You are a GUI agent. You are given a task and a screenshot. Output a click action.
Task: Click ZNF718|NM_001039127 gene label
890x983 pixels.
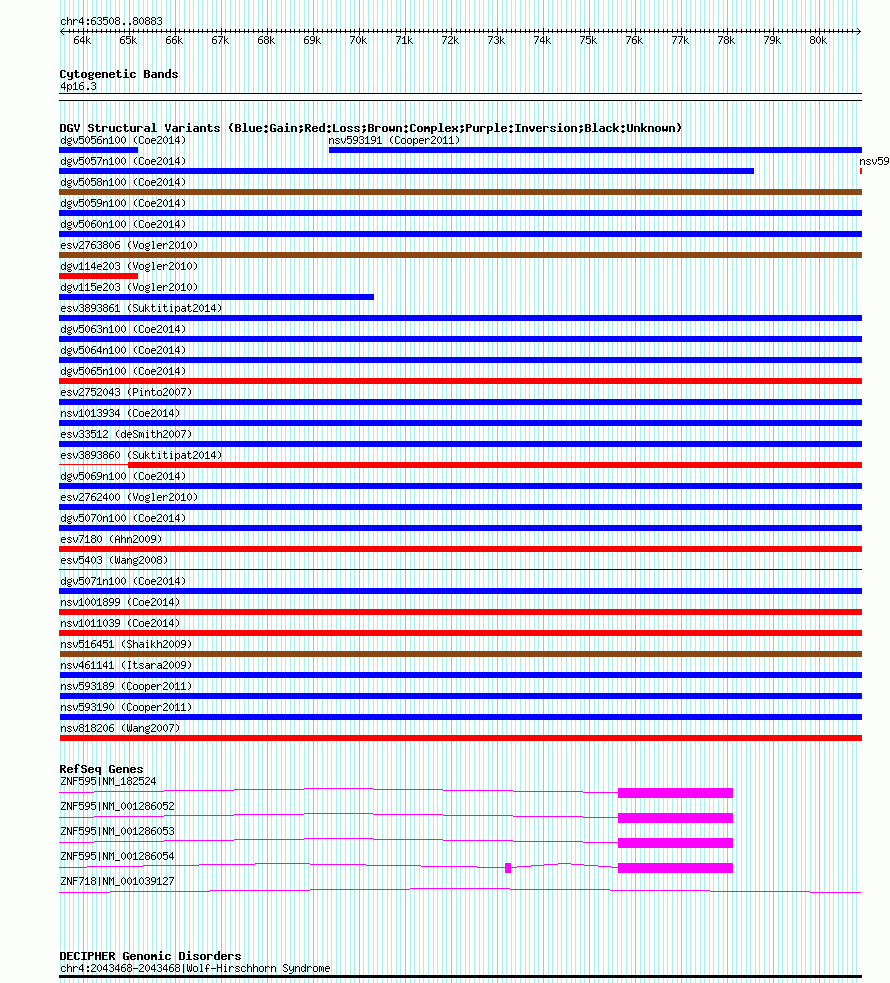pyautogui.click(x=117, y=881)
